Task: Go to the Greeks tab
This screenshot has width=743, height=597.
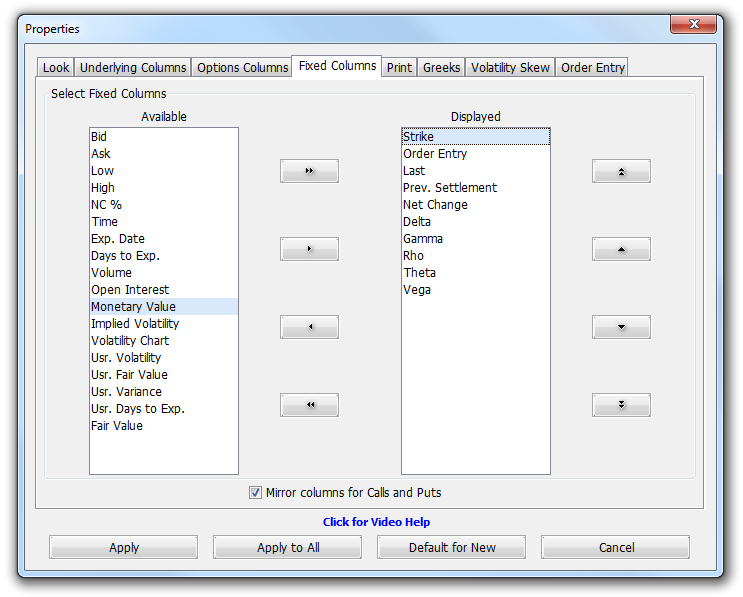Action: click(441, 68)
